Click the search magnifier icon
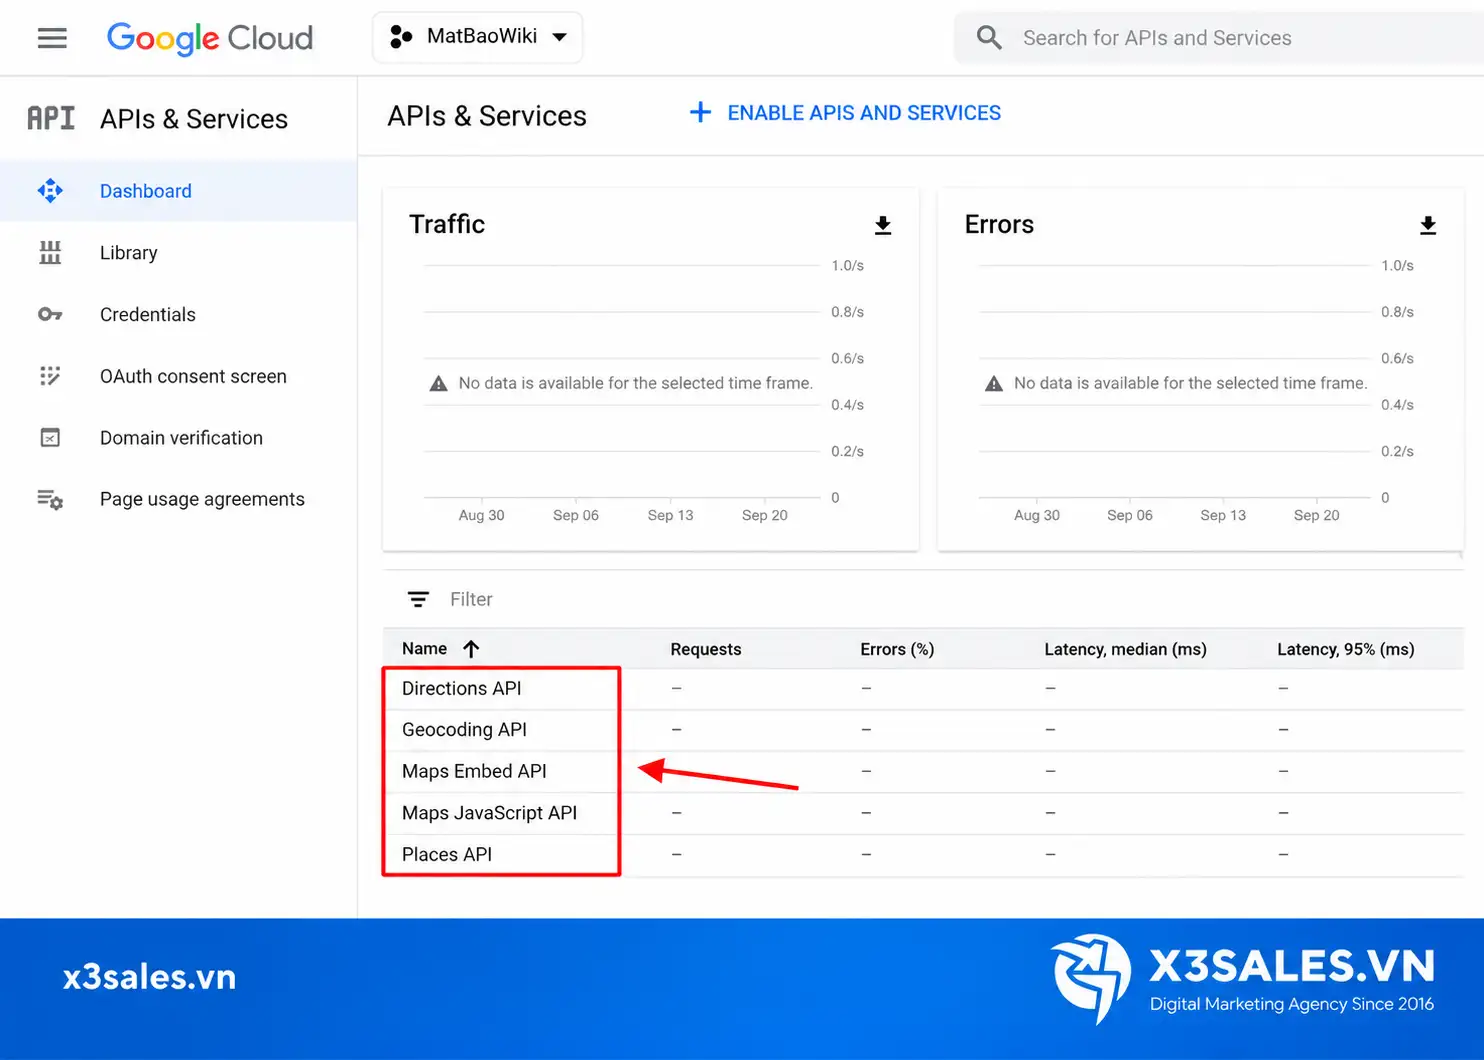The height and width of the screenshot is (1060, 1484). (x=989, y=38)
